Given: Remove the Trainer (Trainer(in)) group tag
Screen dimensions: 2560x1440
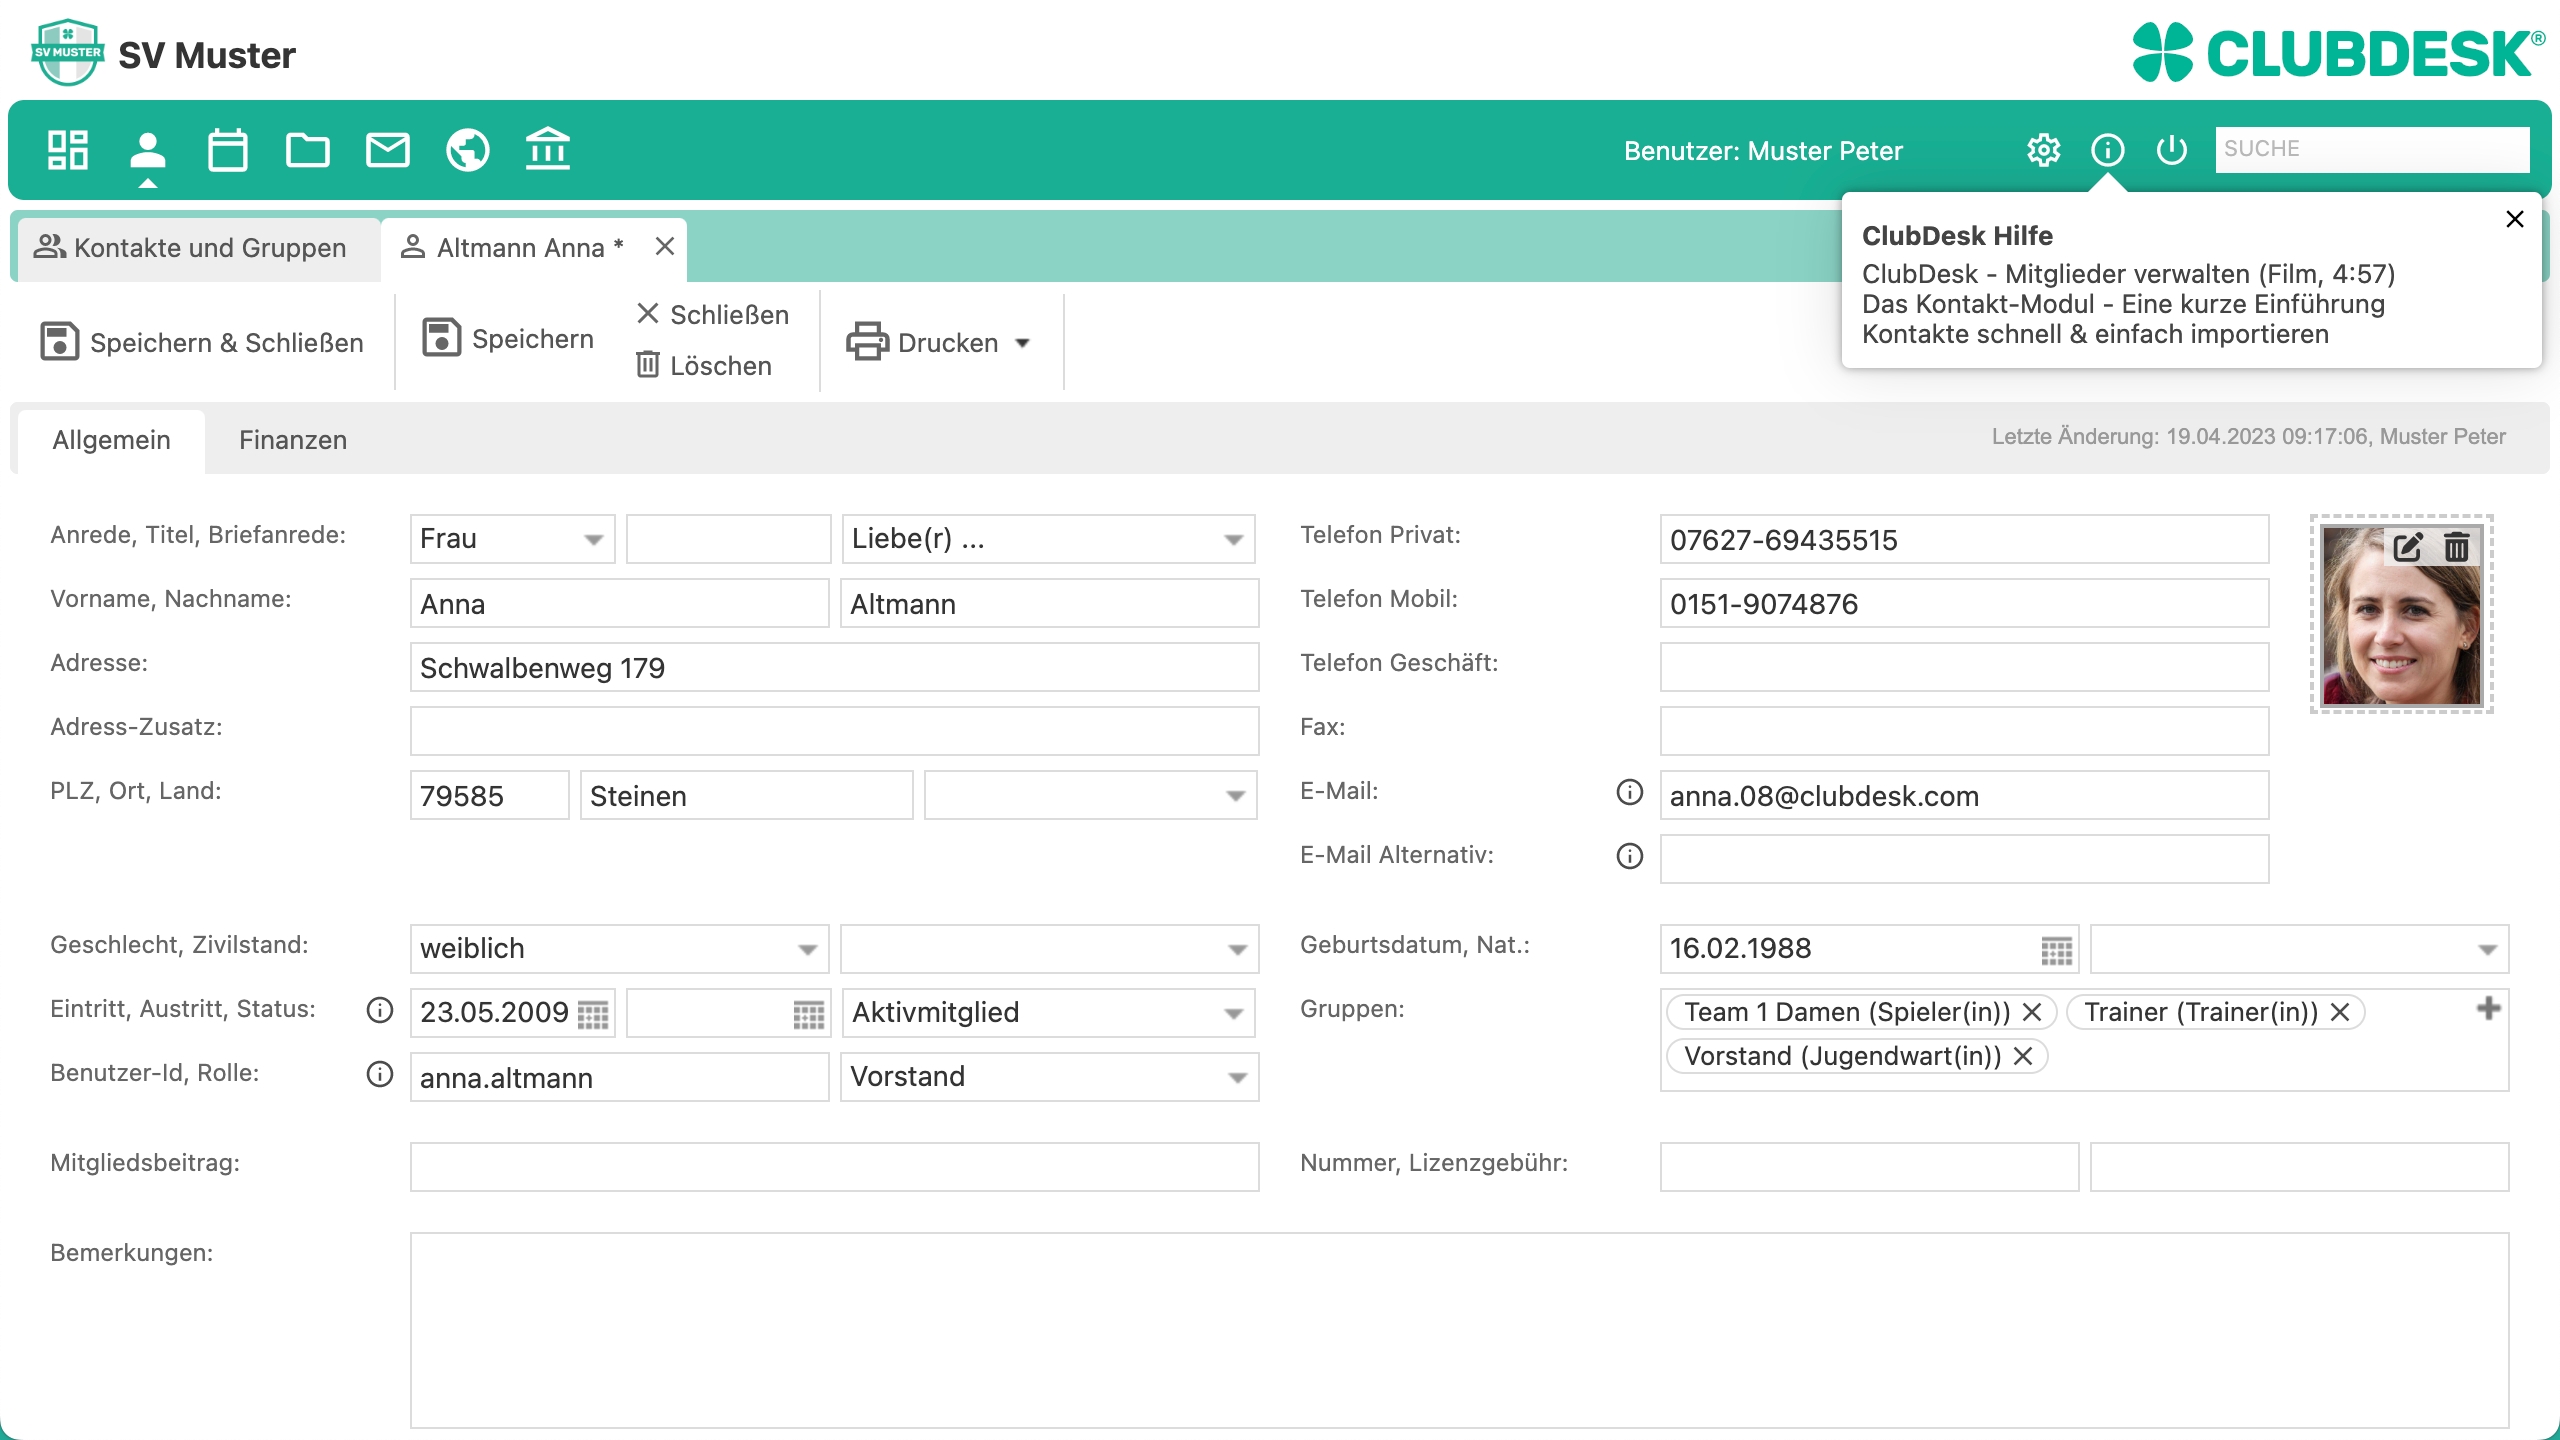Looking at the screenshot, I should 2340,1012.
